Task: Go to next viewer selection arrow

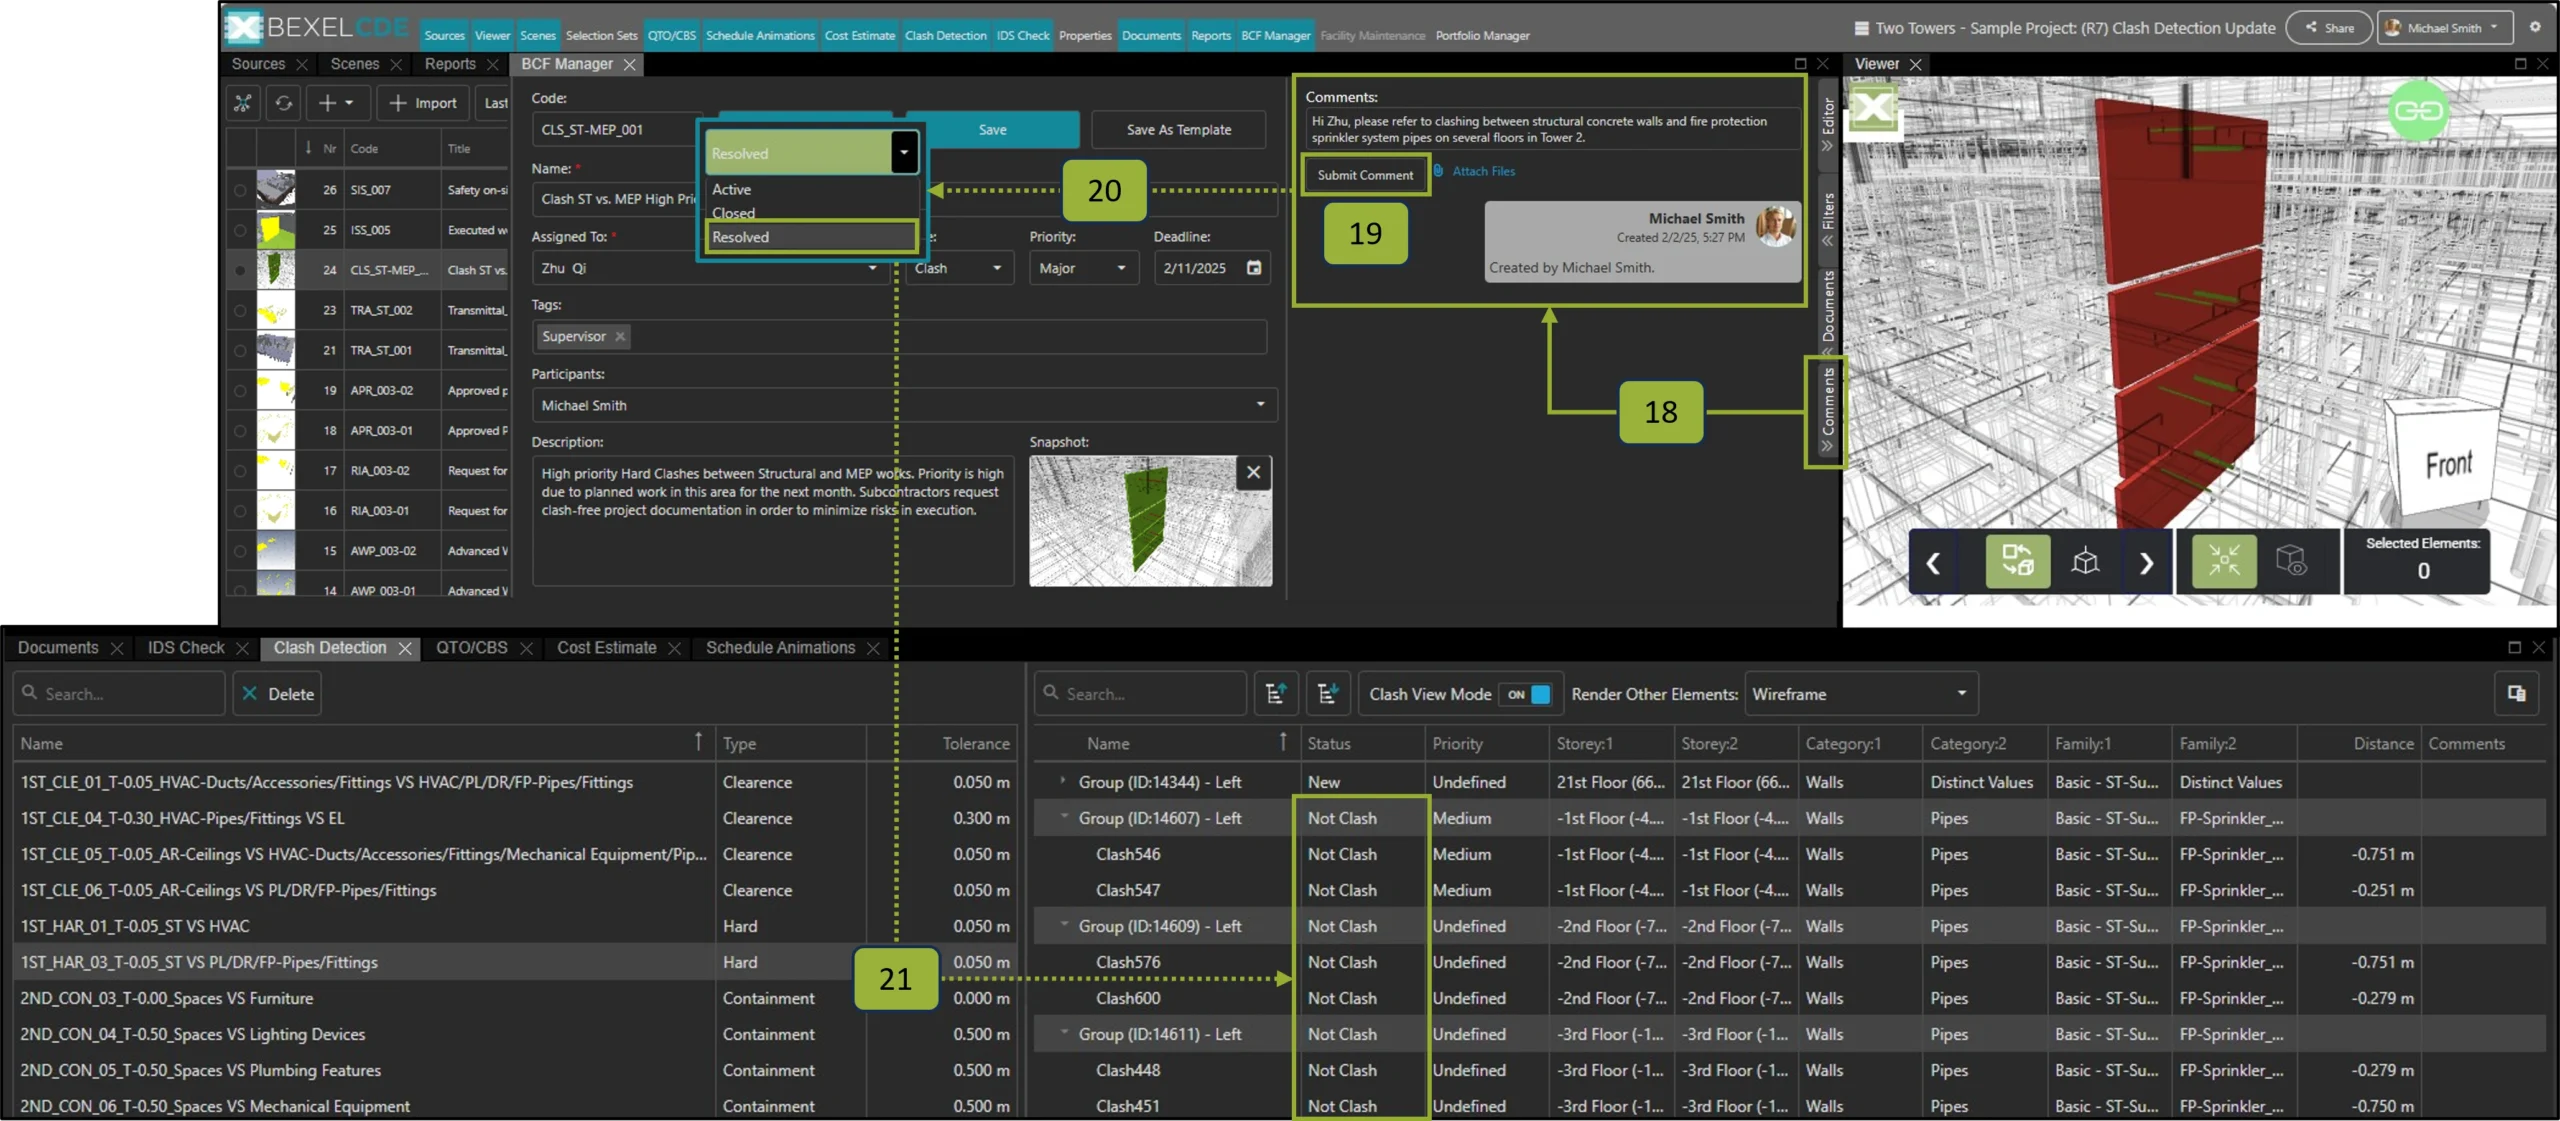Action: click(x=2146, y=563)
